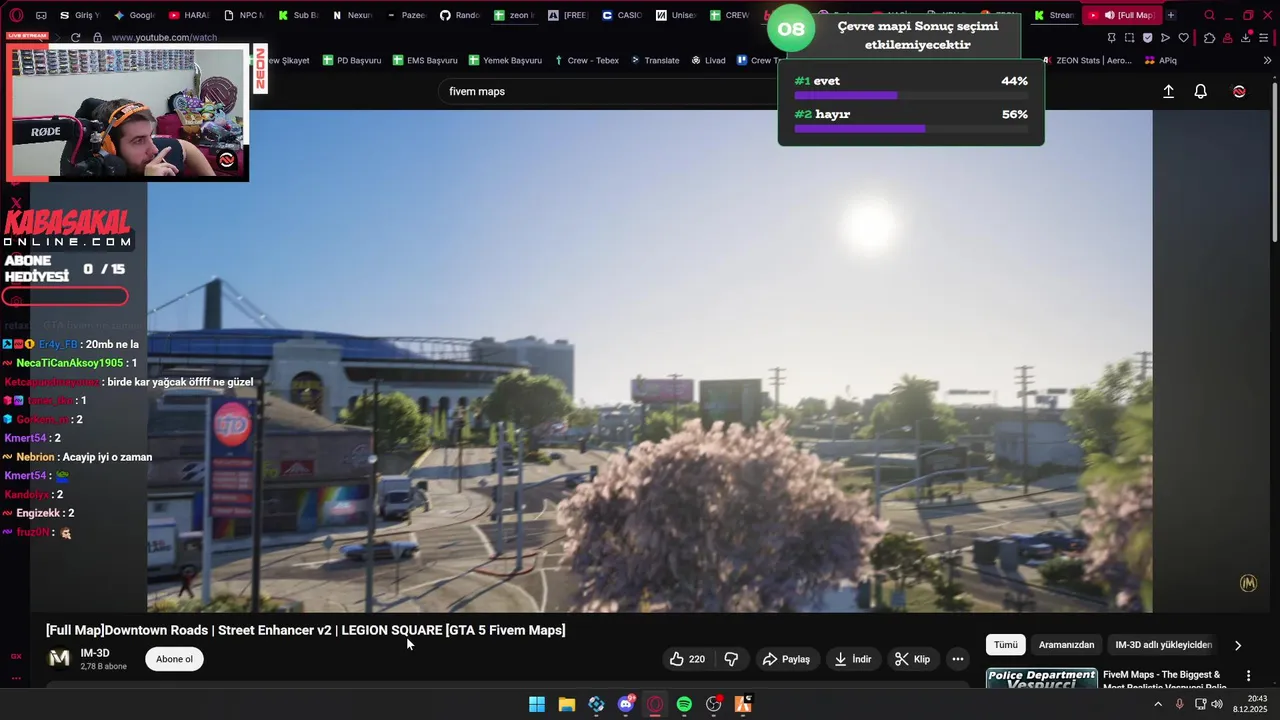
Task: Open the Crew - Tebex bookmark
Action: tap(586, 60)
